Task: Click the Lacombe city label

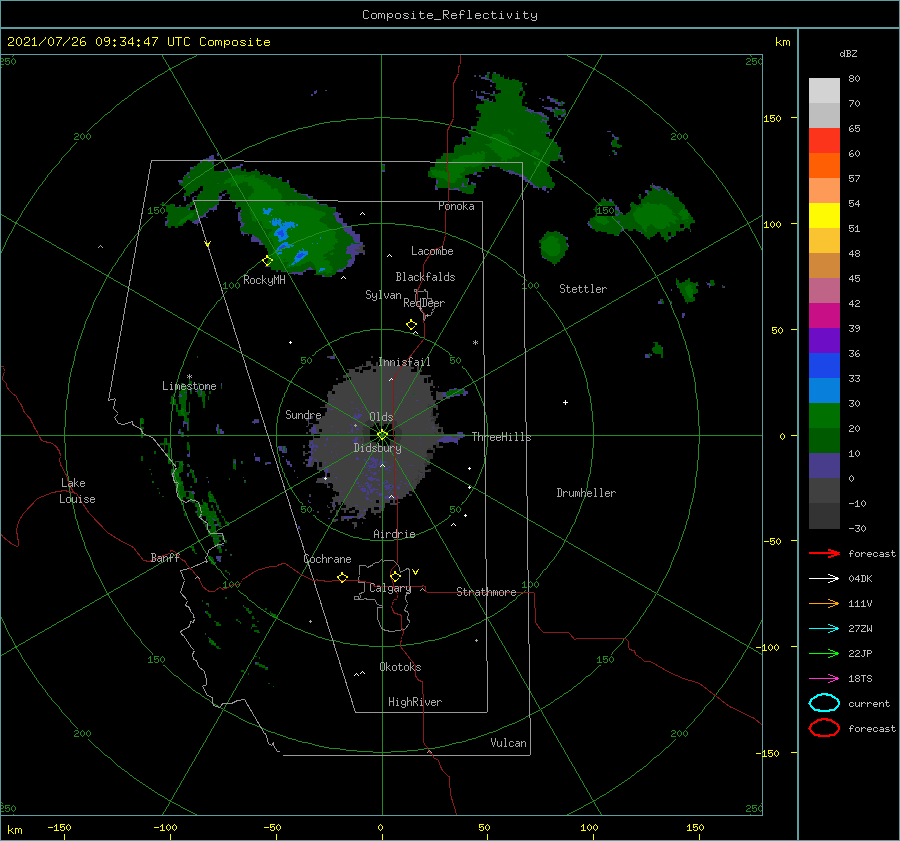Action: tap(432, 251)
